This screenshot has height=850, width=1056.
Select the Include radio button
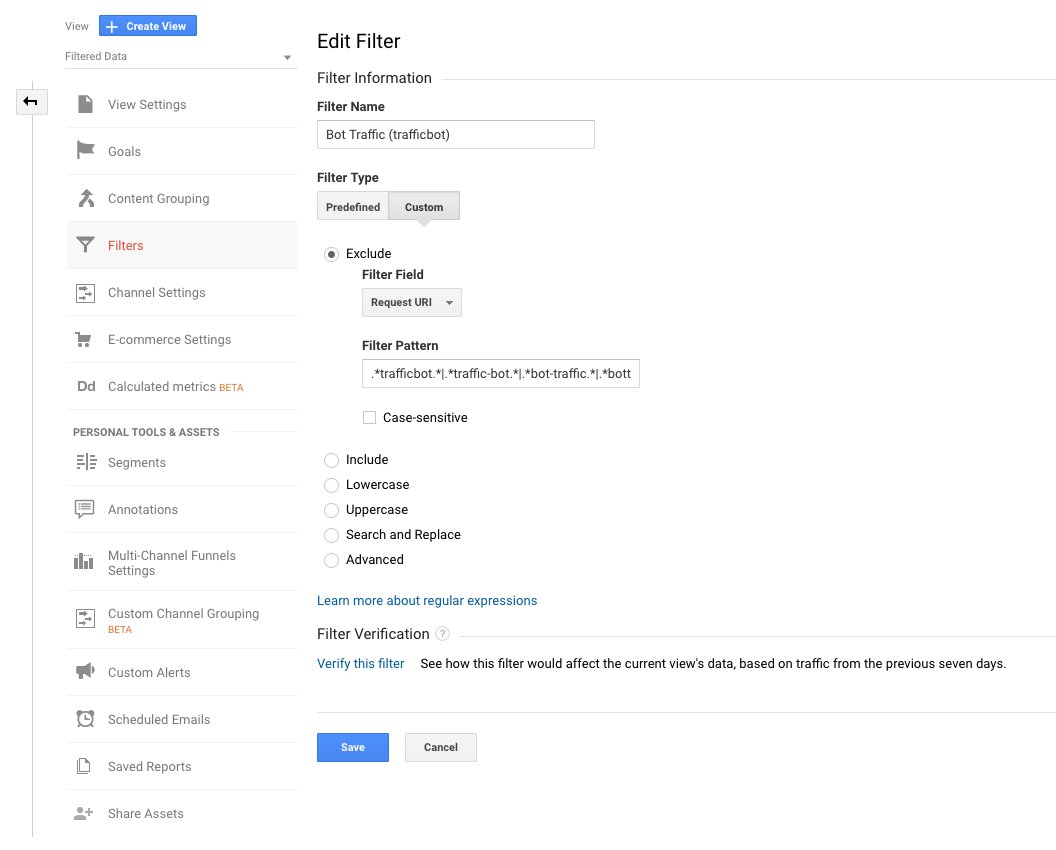pos(331,460)
